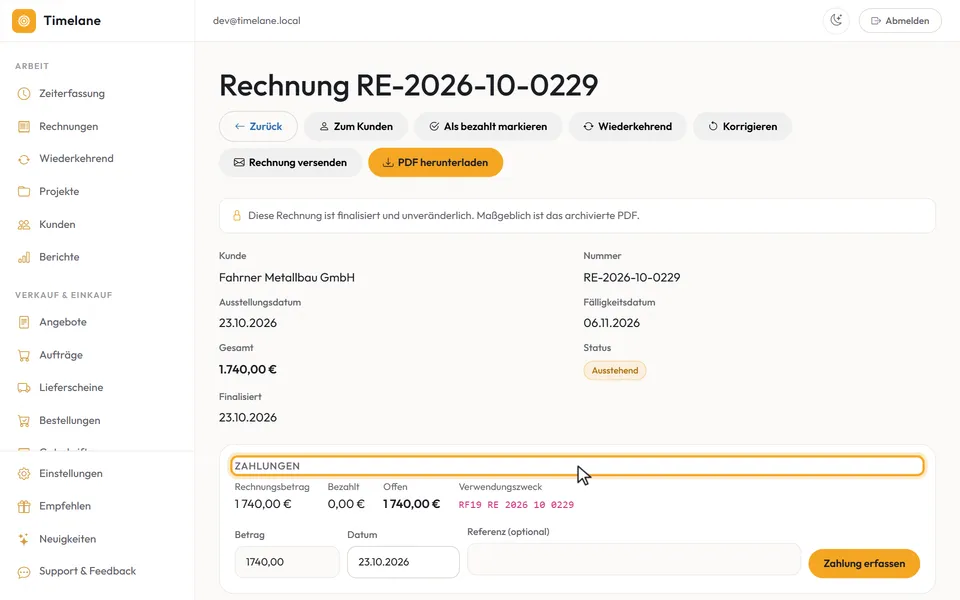Screen dimensions: 960x600
Task: Click the folder icon beside Projekte
Action: (x=24, y=192)
